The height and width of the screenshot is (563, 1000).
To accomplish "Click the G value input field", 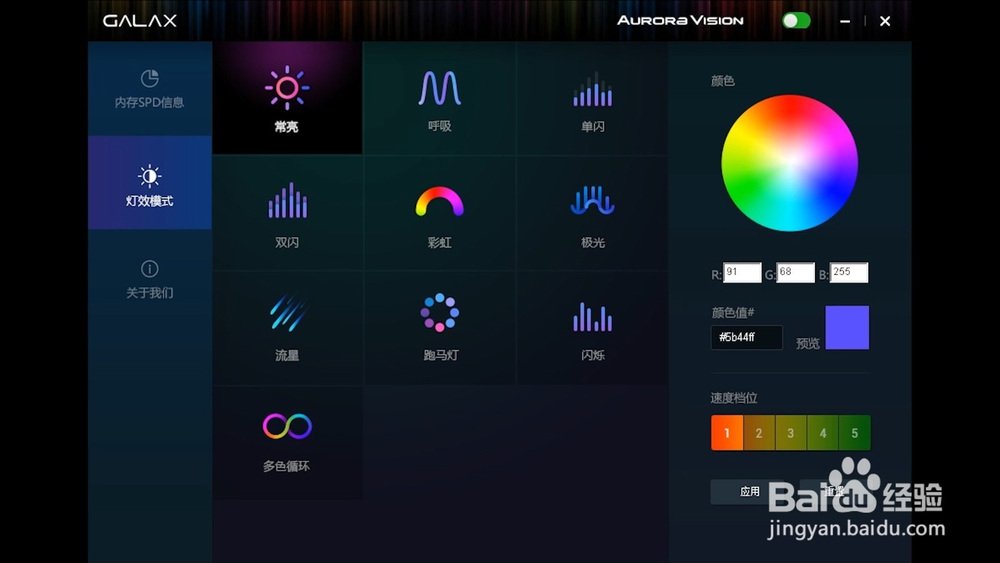I will (795, 272).
